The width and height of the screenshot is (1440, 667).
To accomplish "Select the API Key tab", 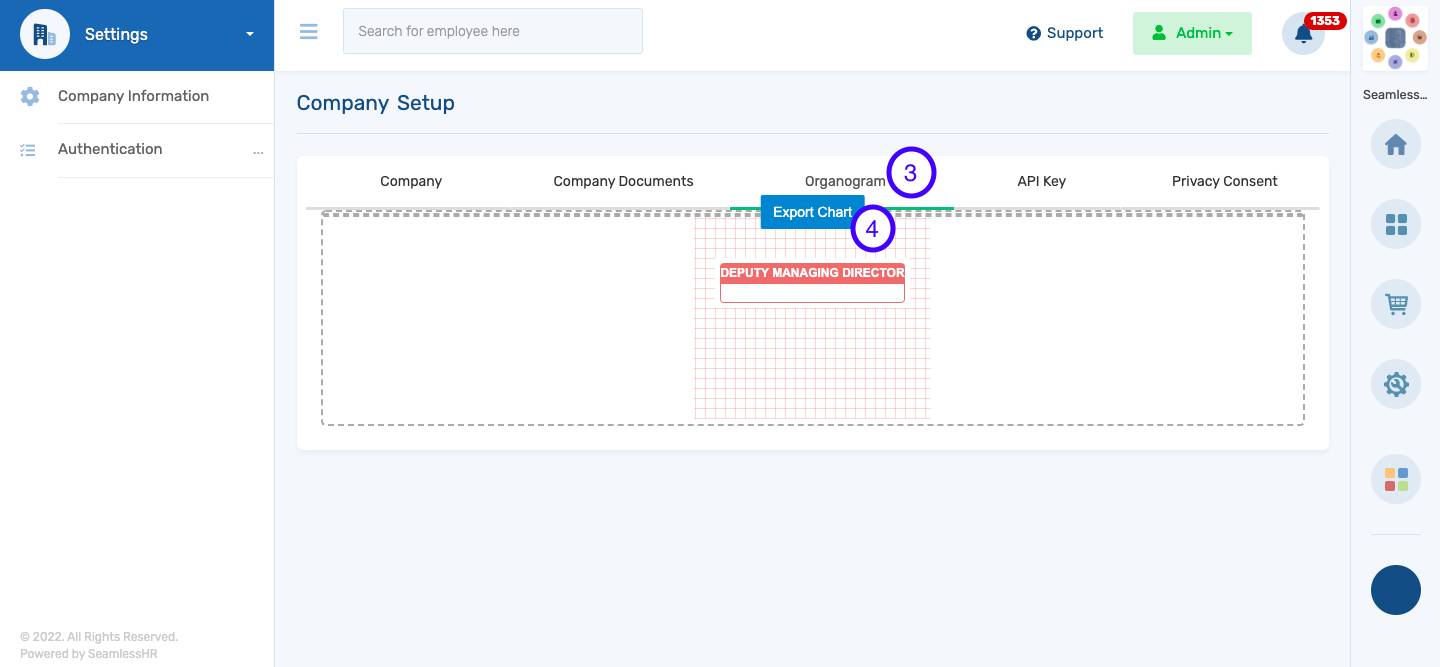I will pos(1041,181).
